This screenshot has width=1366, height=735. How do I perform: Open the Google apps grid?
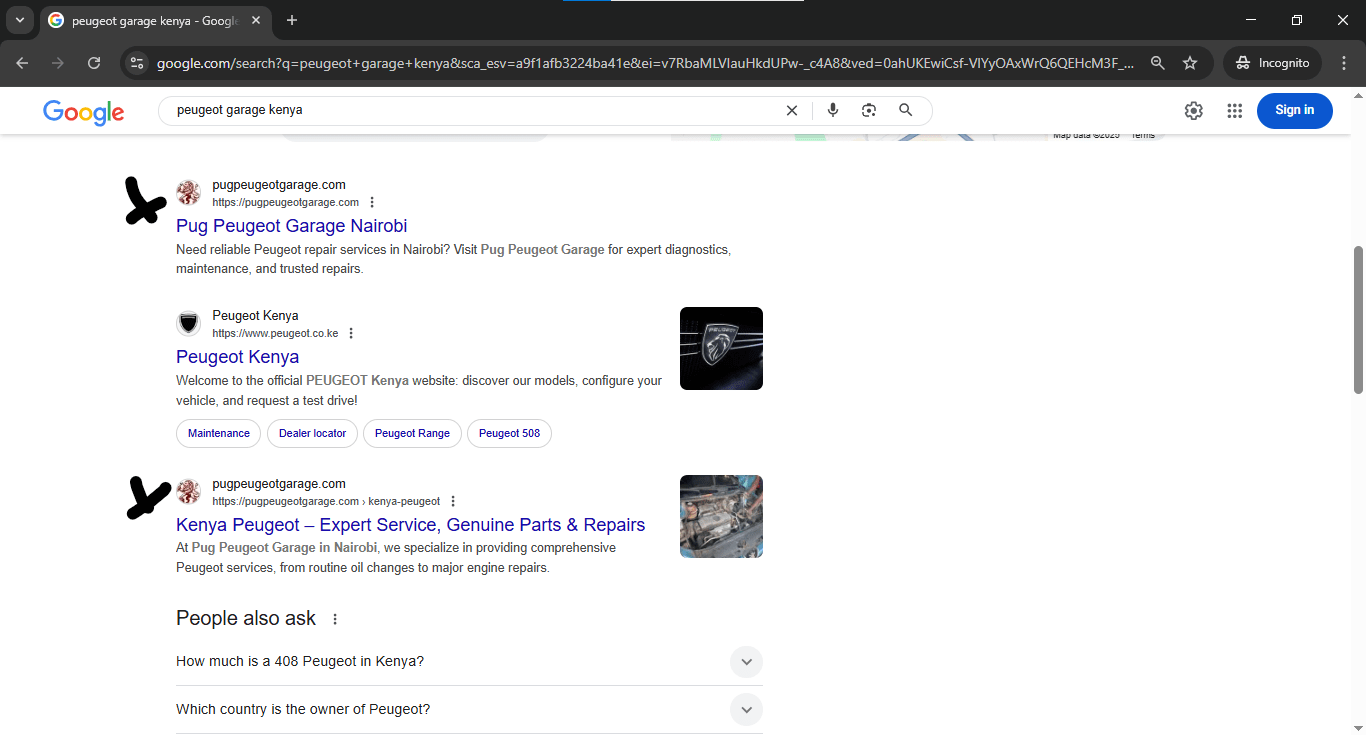[x=1235, y=111]
